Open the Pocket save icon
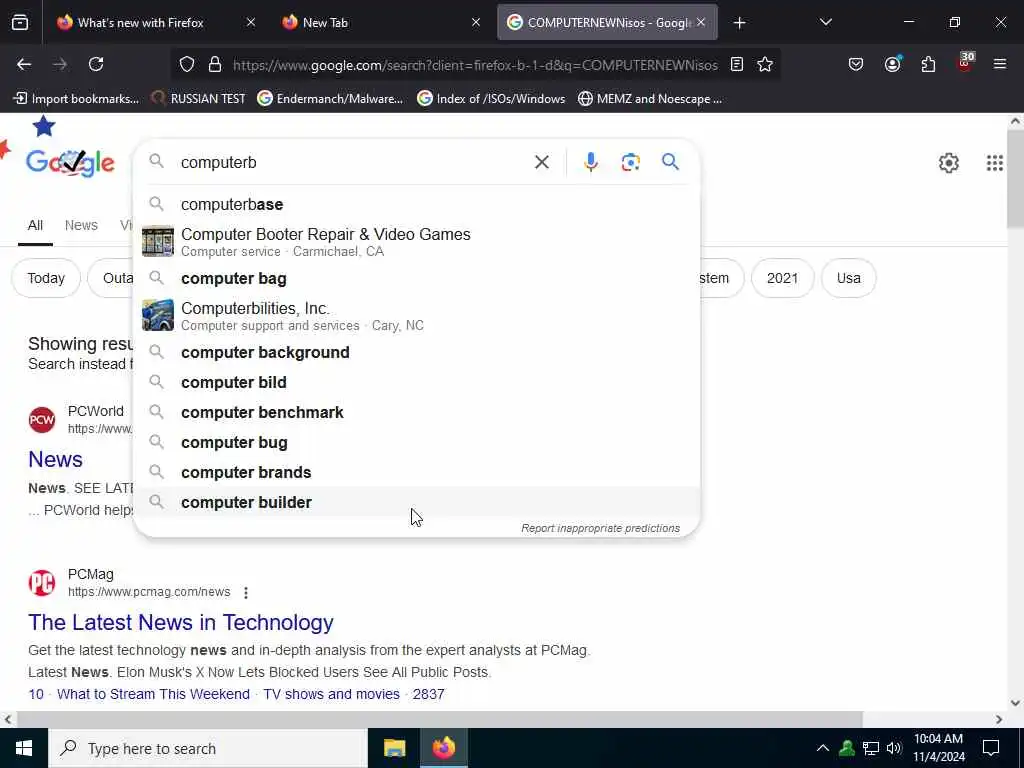Image resolution: width=1024 pixels, height=768 pixels. pyautogui.click(x=856, y=64)
